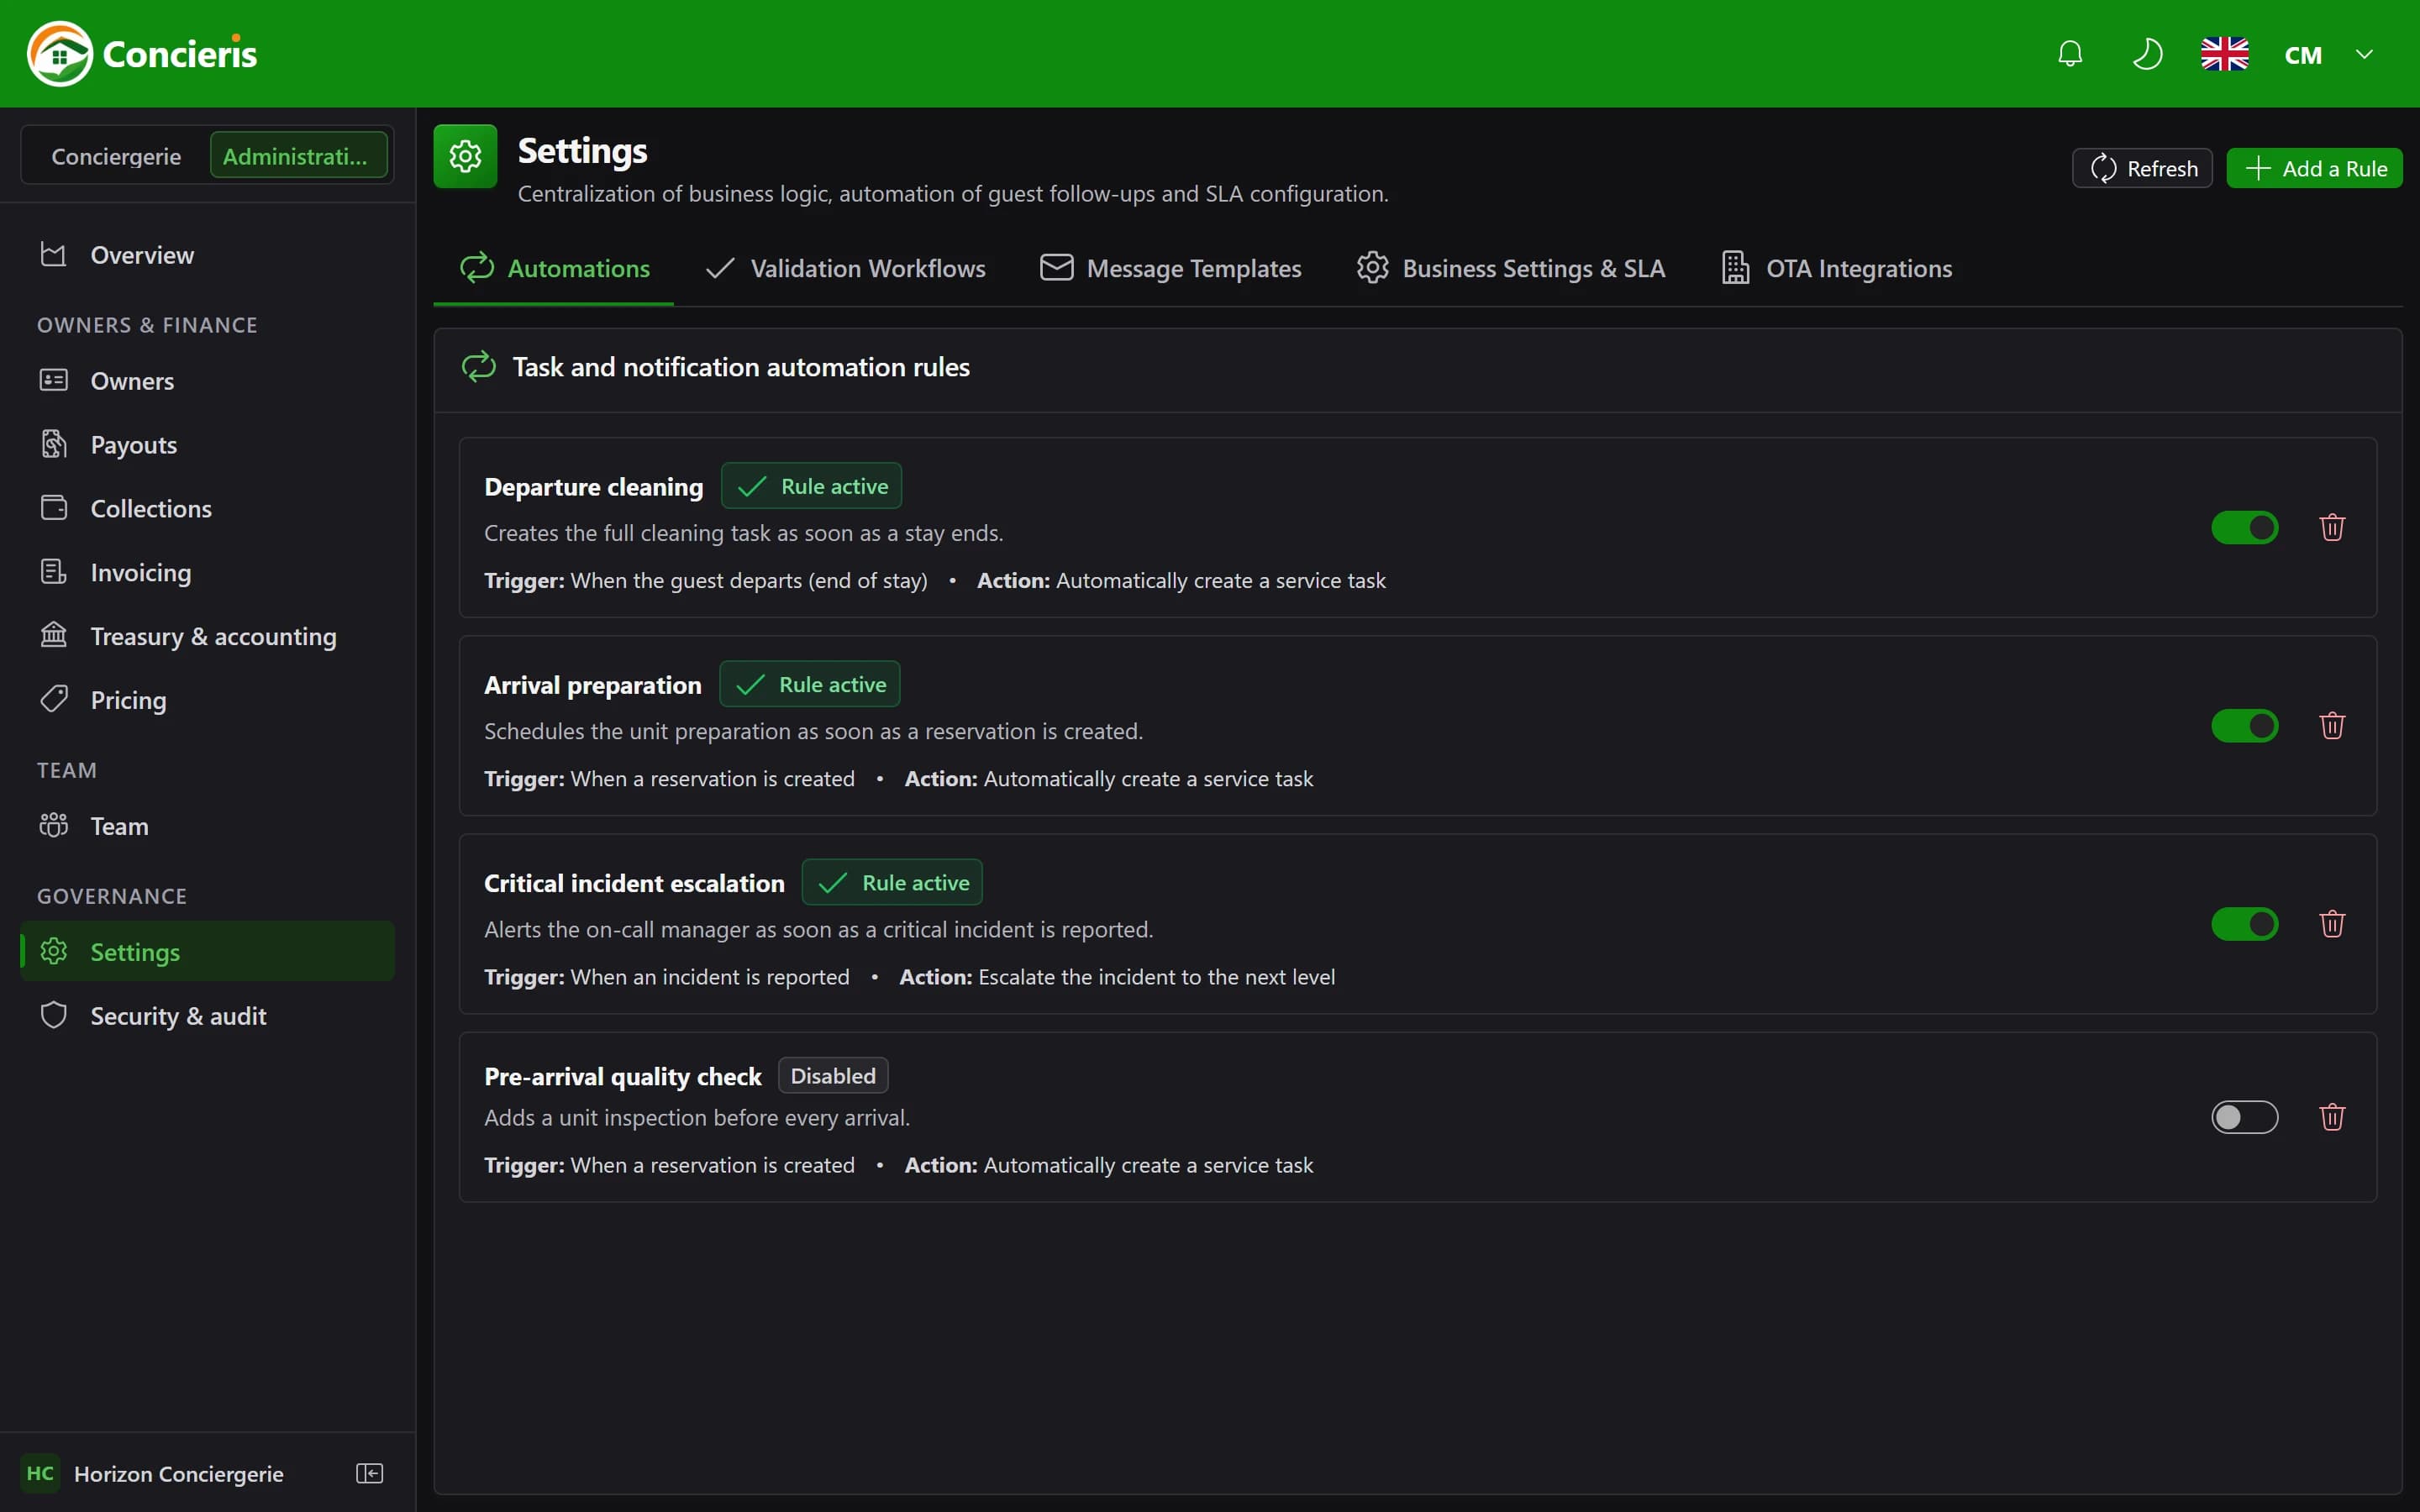Open Collections page
Image resolution: width=2420 pixels, height=1512 pixels.
pos(207,508)
